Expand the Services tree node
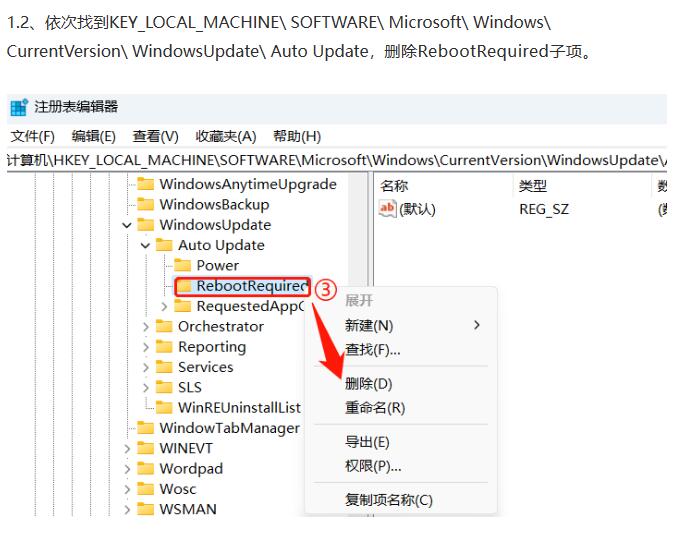The width and height of the screenshot is (683, 535). 146,367
